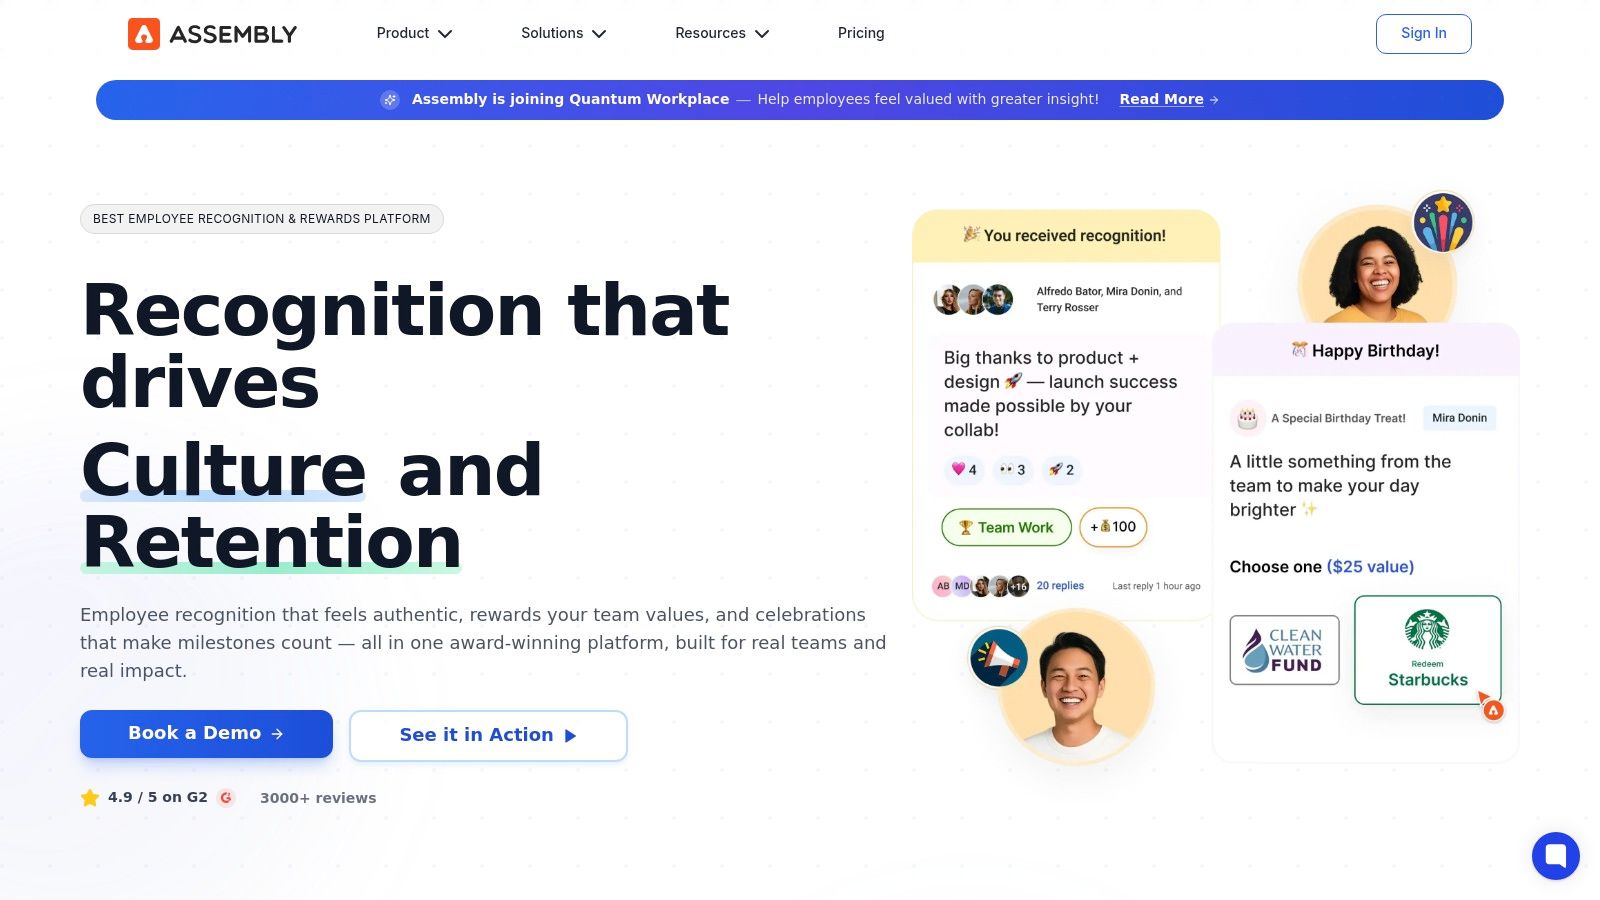This screenshot has width=1600, height=900.
Task: Click the party popper icon in recognition header
Action: 971,234
